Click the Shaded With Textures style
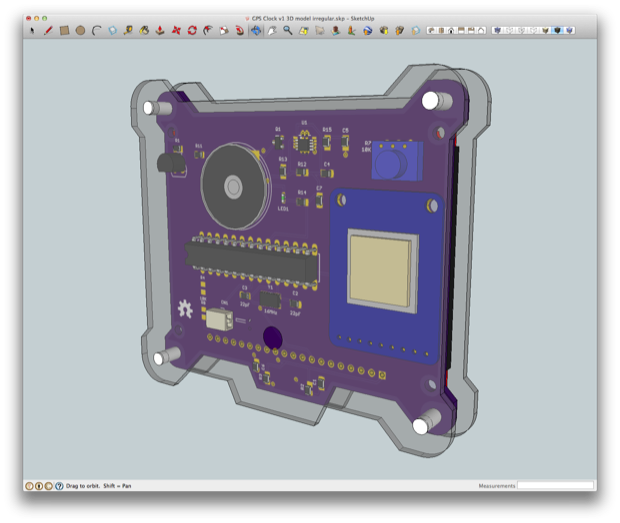Screen dimensions: 620x523 click(558, 30)
